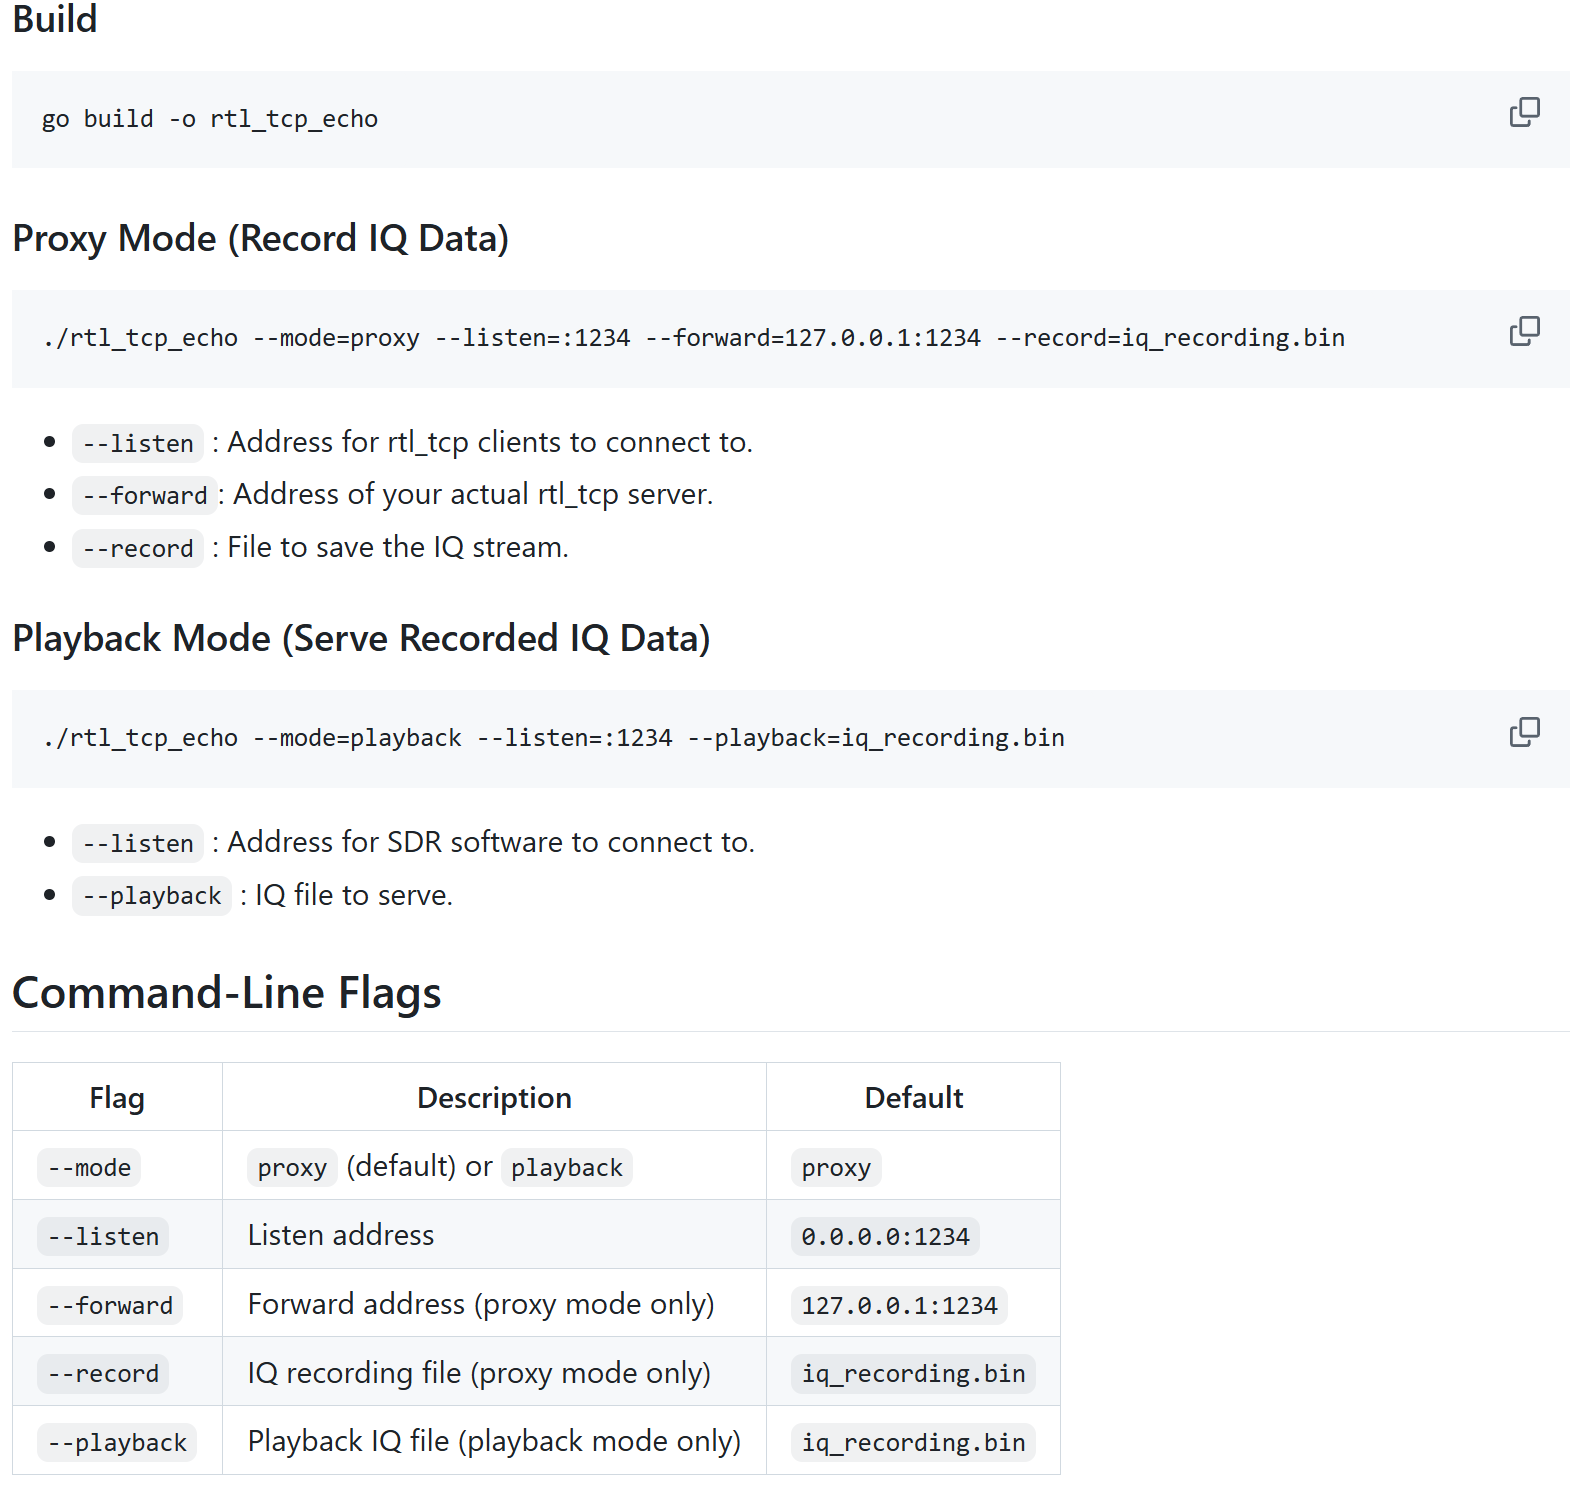Image resolution: width=1579 pixels, height=1494 pixels.
Task: Click --mode flag in the table
Action: [89, 1167]
